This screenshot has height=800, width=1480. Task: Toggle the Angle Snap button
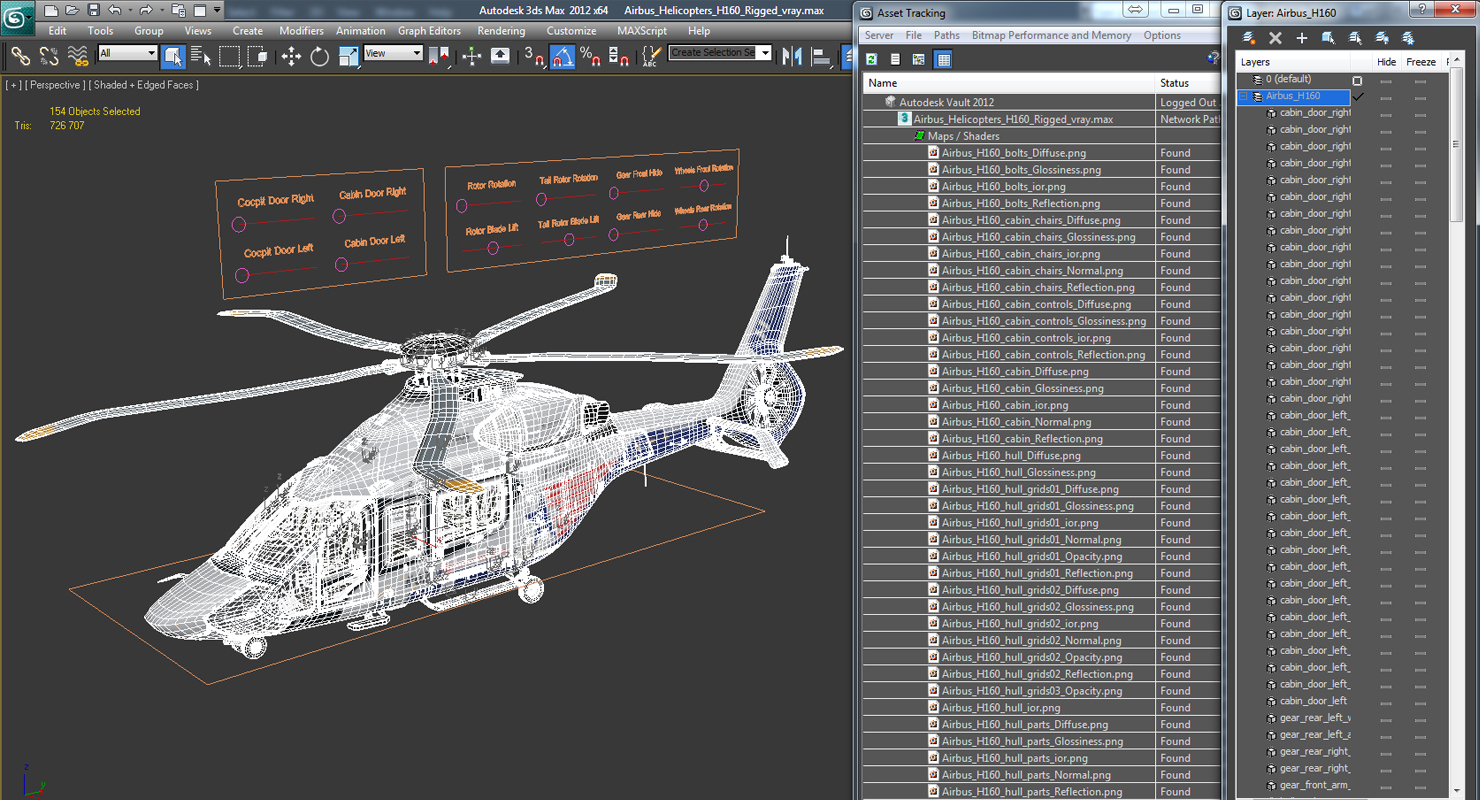pos(562,56)
